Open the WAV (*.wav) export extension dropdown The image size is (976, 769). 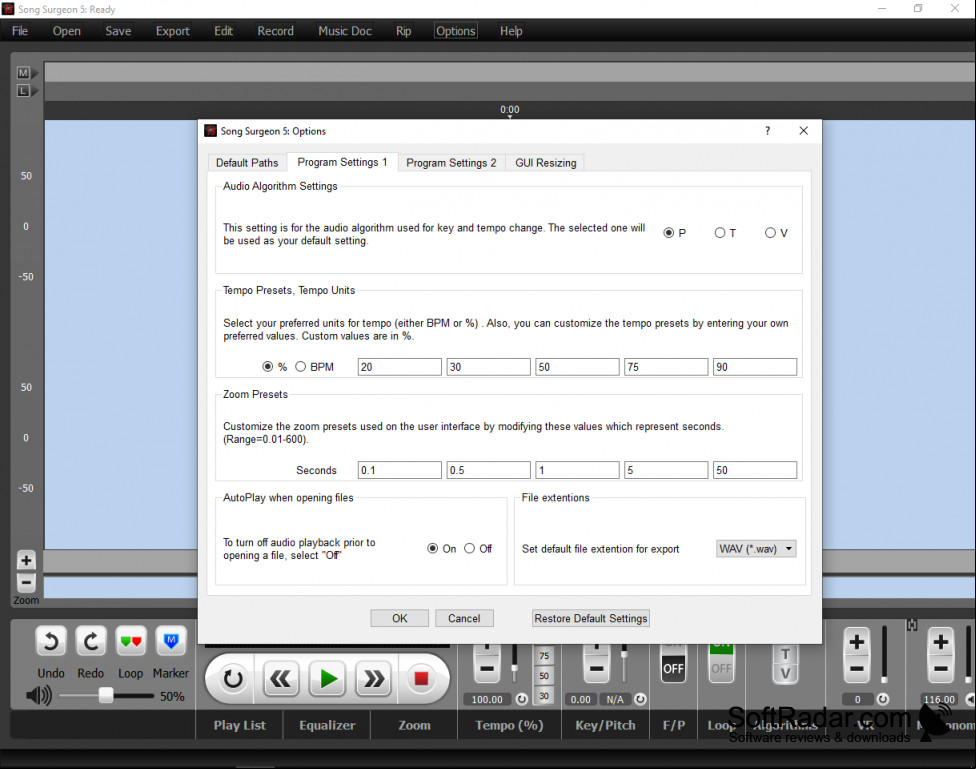(756, 549)
